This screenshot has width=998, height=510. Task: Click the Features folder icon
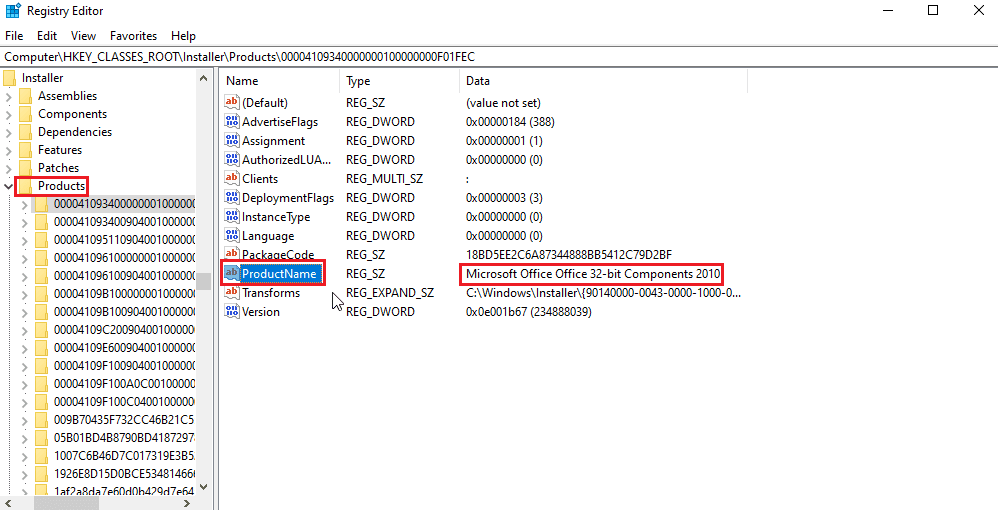pos(25,150)
